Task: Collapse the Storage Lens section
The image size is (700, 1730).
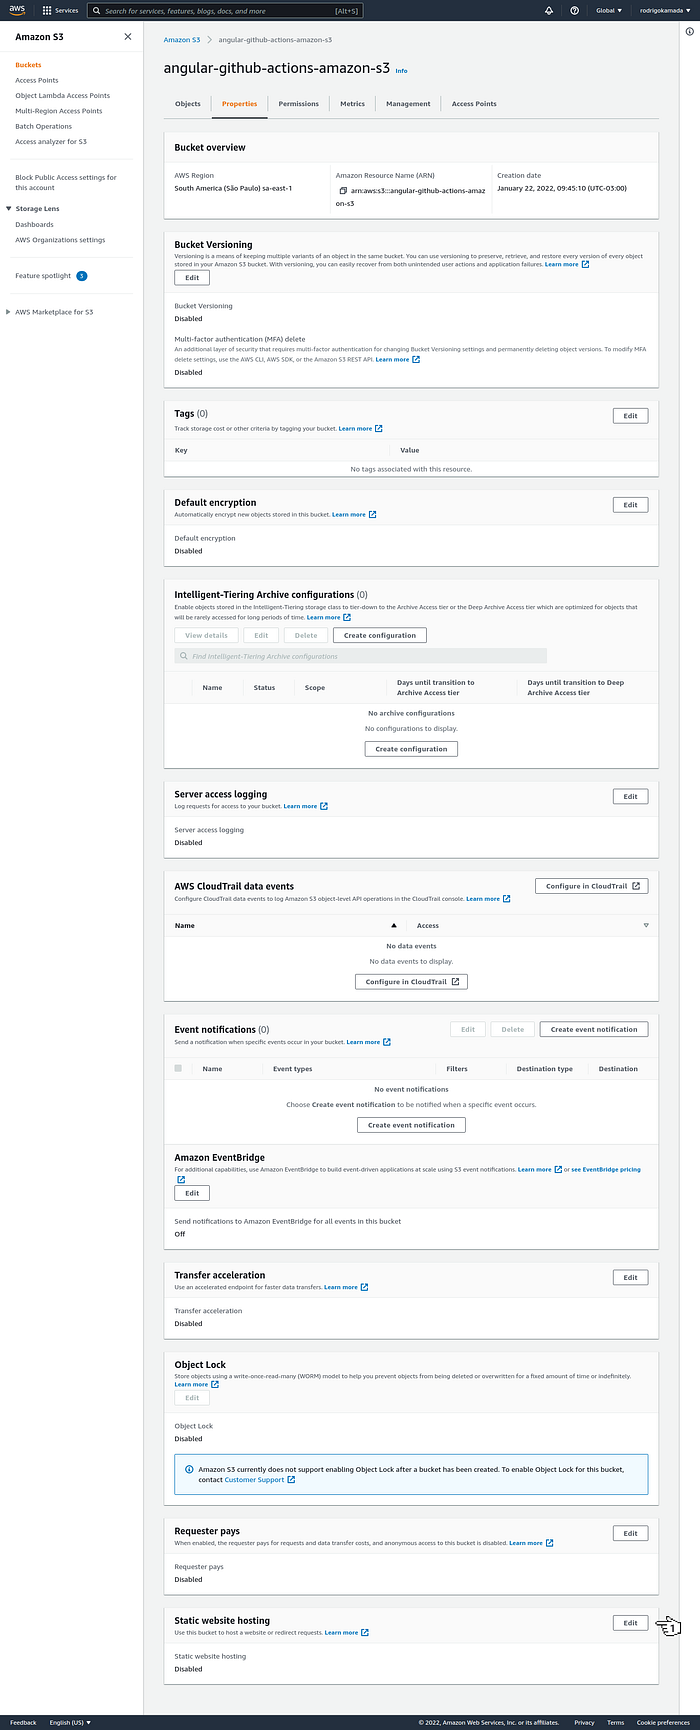Action: click(9, 209)
